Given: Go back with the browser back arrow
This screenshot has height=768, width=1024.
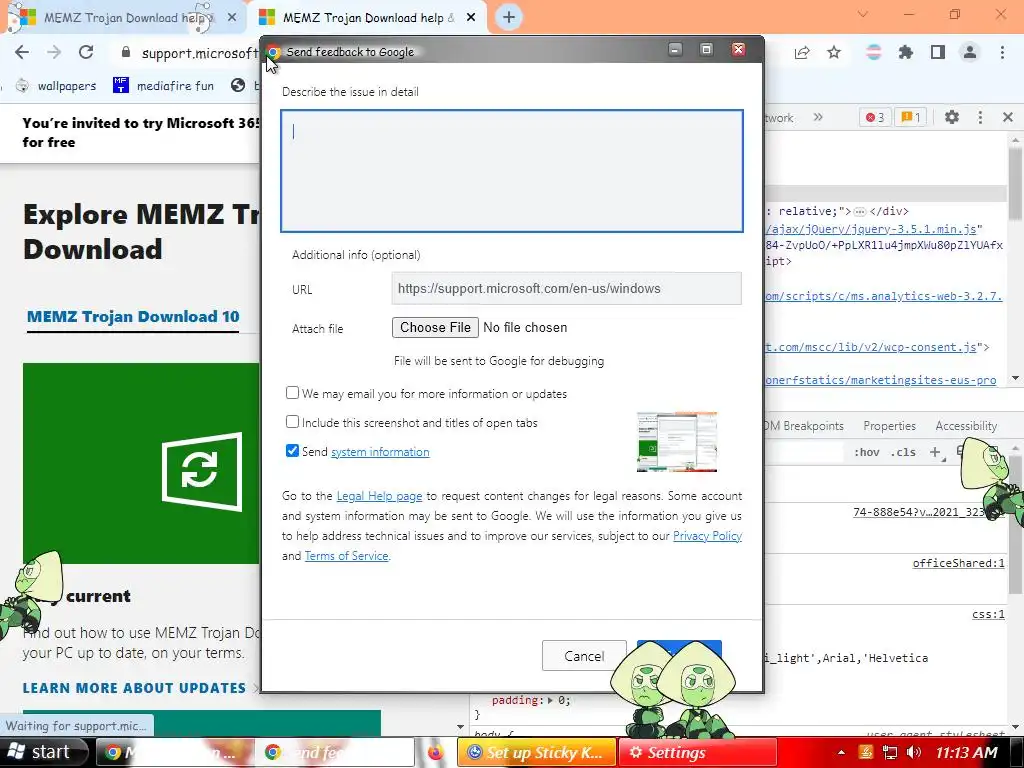Looking at the screenshot, I should tap(22, 52).
